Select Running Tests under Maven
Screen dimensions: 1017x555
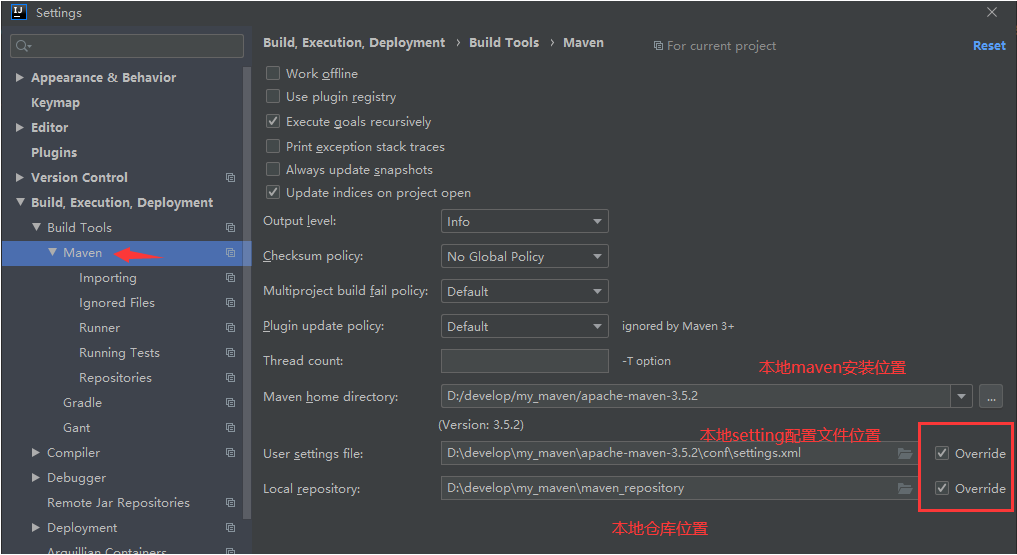119,353
